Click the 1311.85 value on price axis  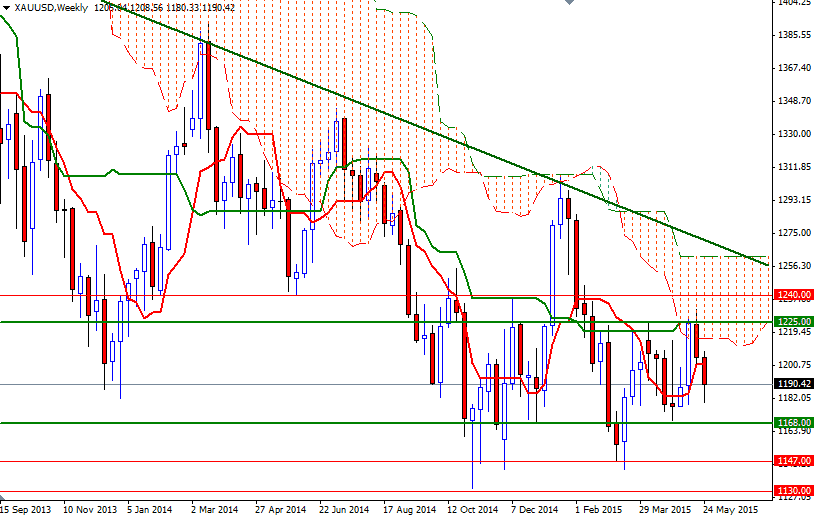[794, 167]
